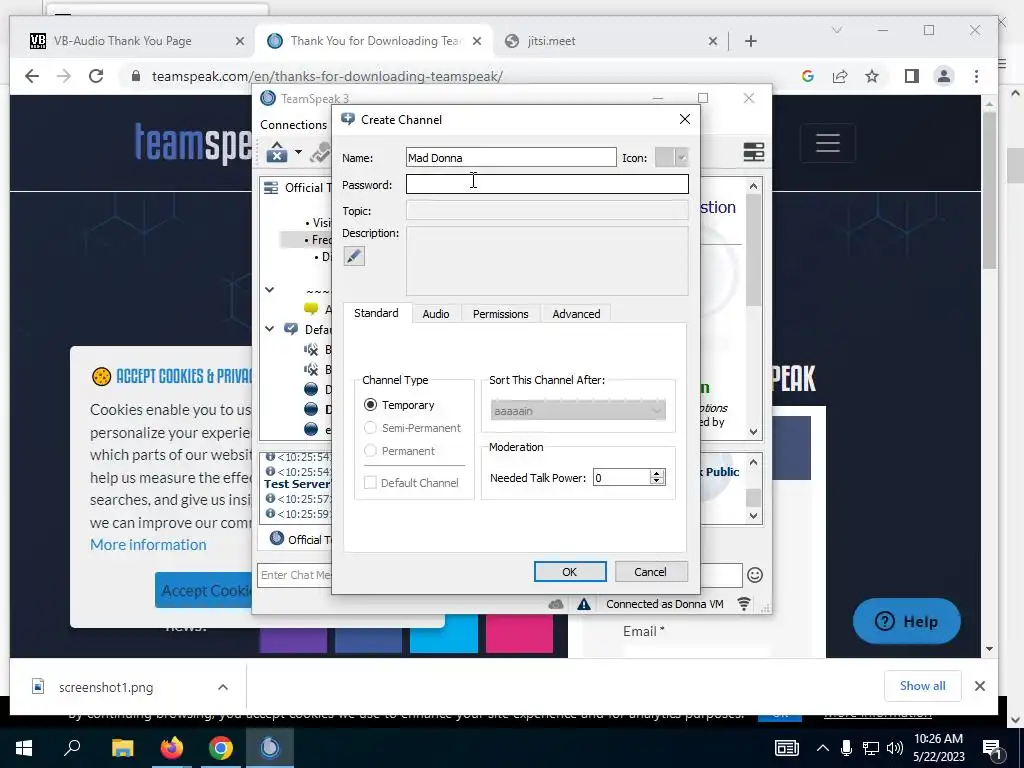
Task: Click the Name field with Mad Donna
Action: [511, 157]
